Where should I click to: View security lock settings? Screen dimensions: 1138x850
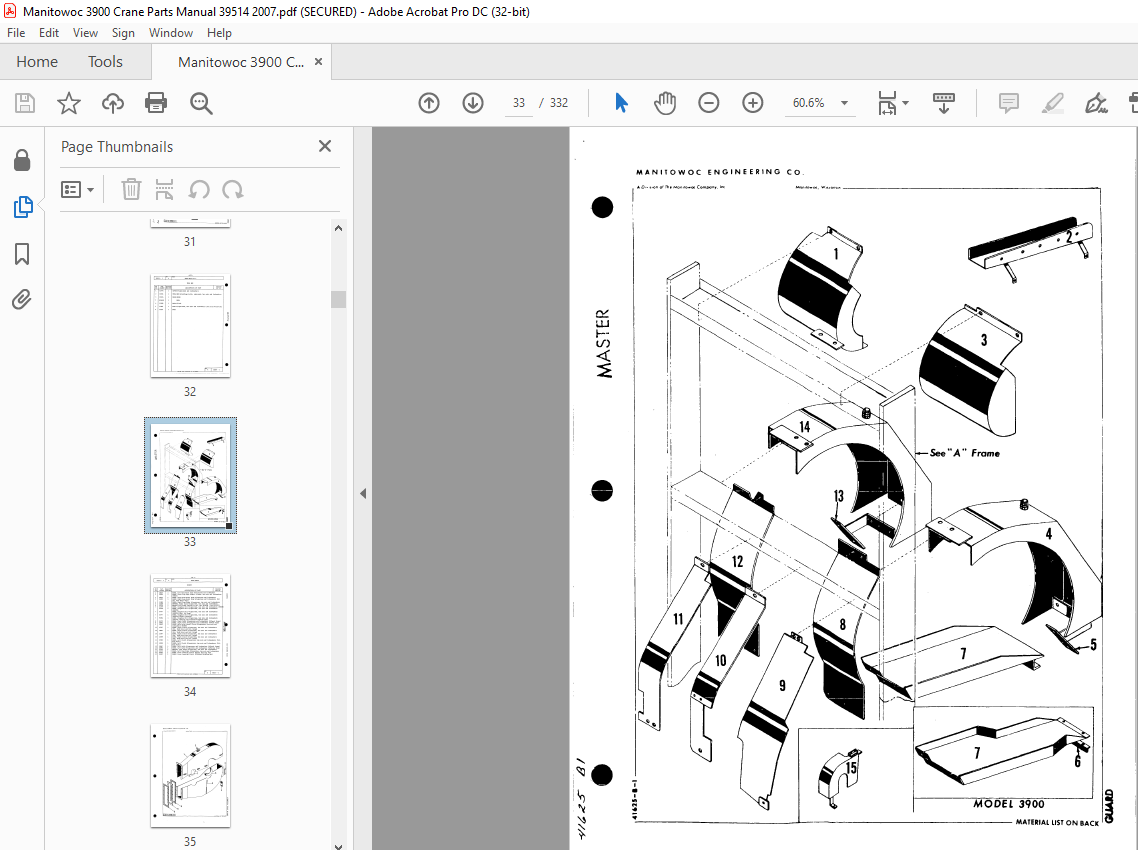[x=22, y=160]
